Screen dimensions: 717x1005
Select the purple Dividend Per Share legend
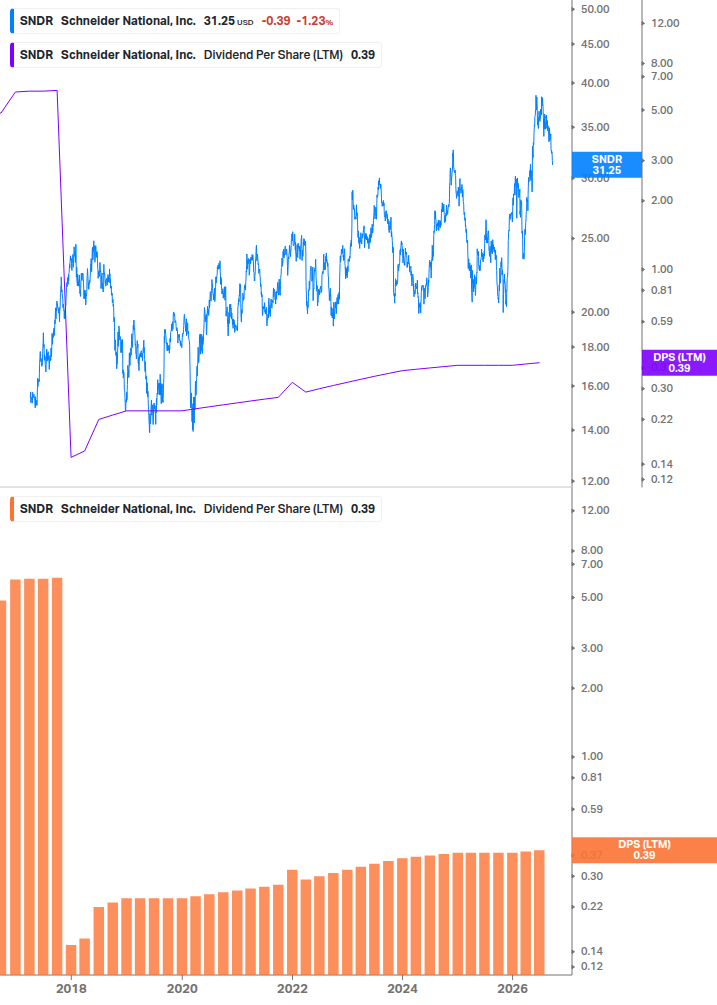pyautogui.click(x=195, y=55)
